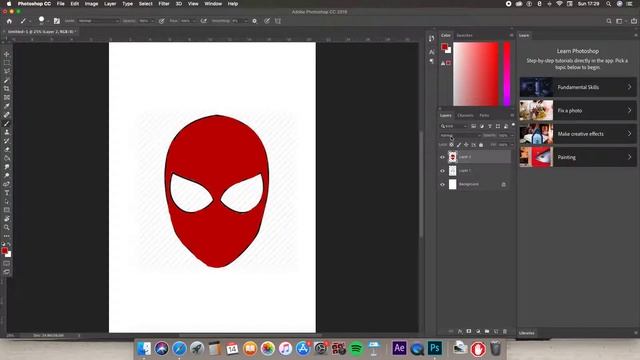Switch to the Channels tab
This screenshot has height=360, width=640.
coord(465,116)
